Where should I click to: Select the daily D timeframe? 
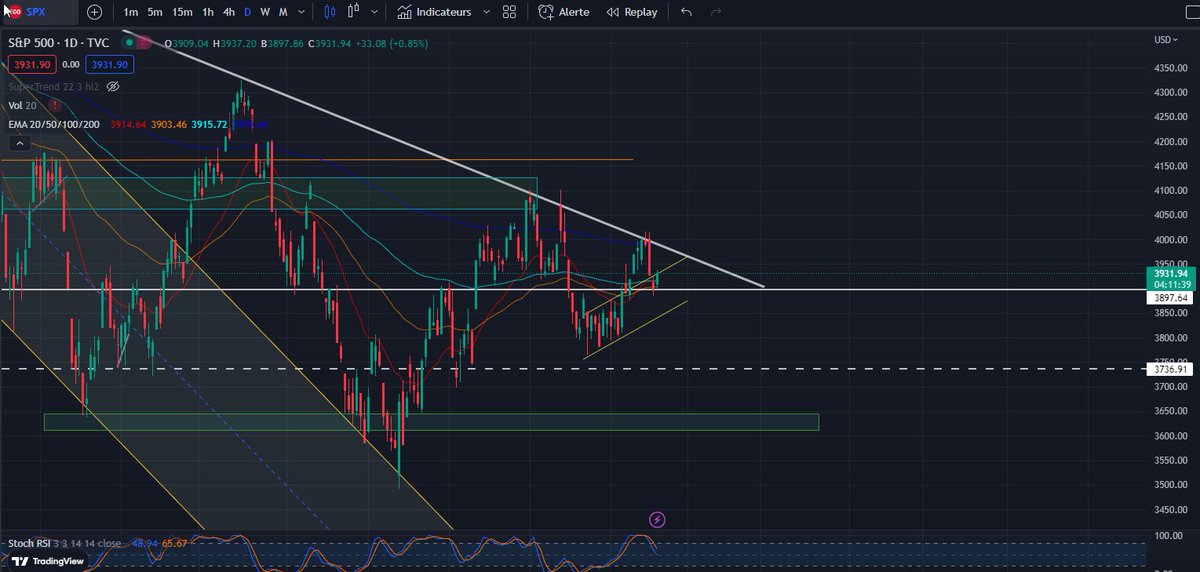point(248,12)
